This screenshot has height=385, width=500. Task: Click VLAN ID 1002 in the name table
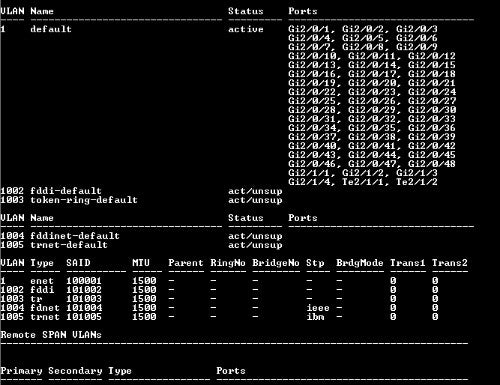(x=12, y=191)
